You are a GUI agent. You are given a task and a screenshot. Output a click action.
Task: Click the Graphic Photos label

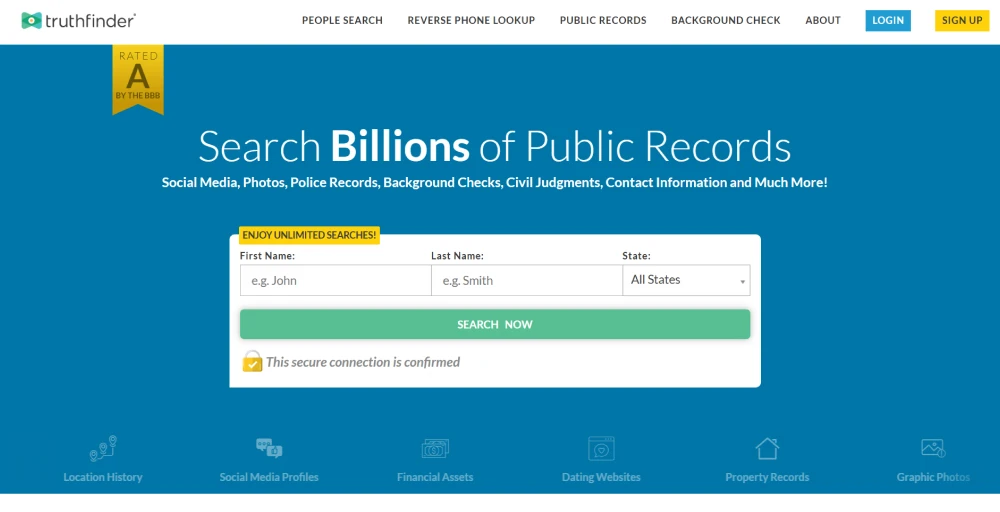pos(933,477)
